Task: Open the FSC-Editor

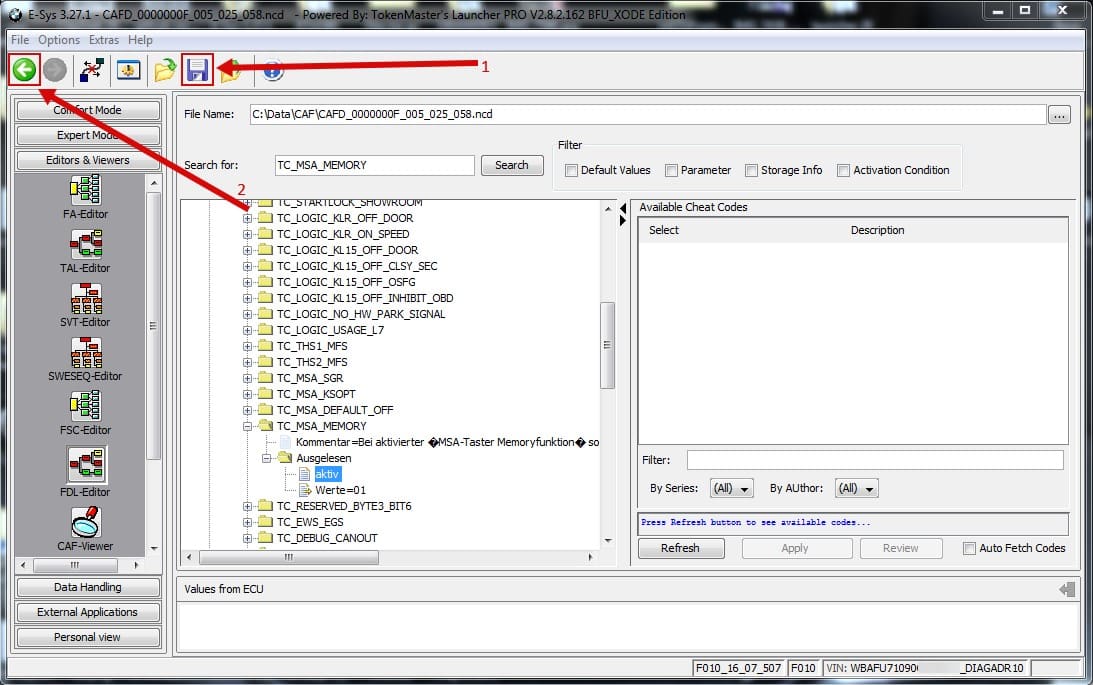Action: 86,413
